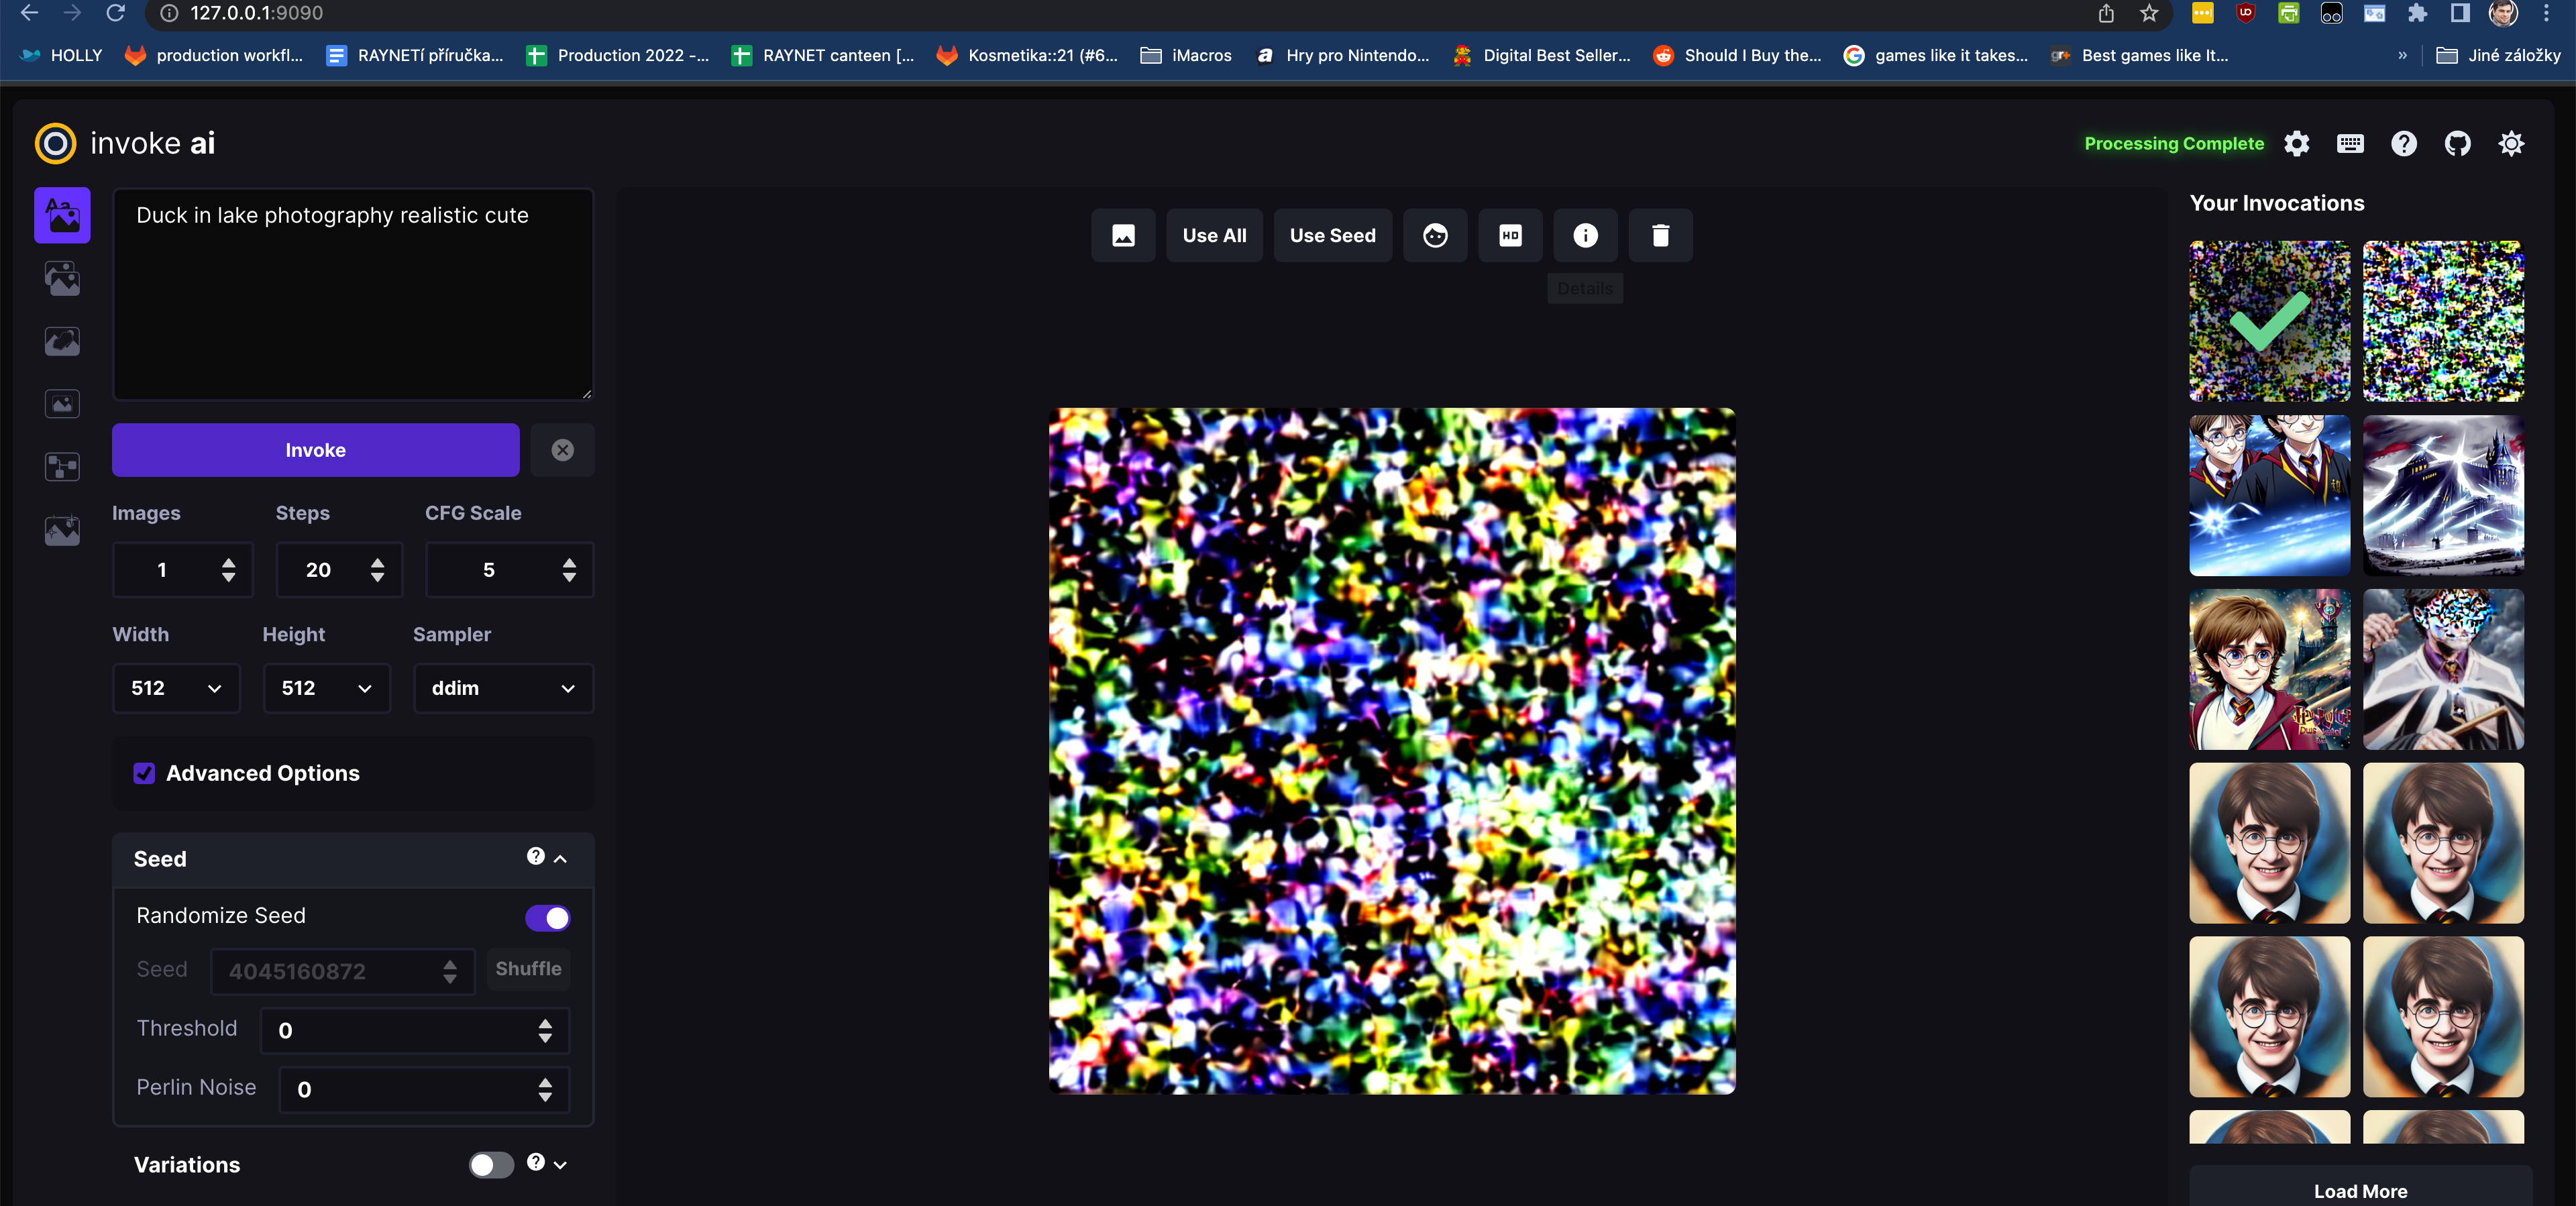Open the keyboard hotkeys icon

pyautogui.click(x=2350, y=144)
